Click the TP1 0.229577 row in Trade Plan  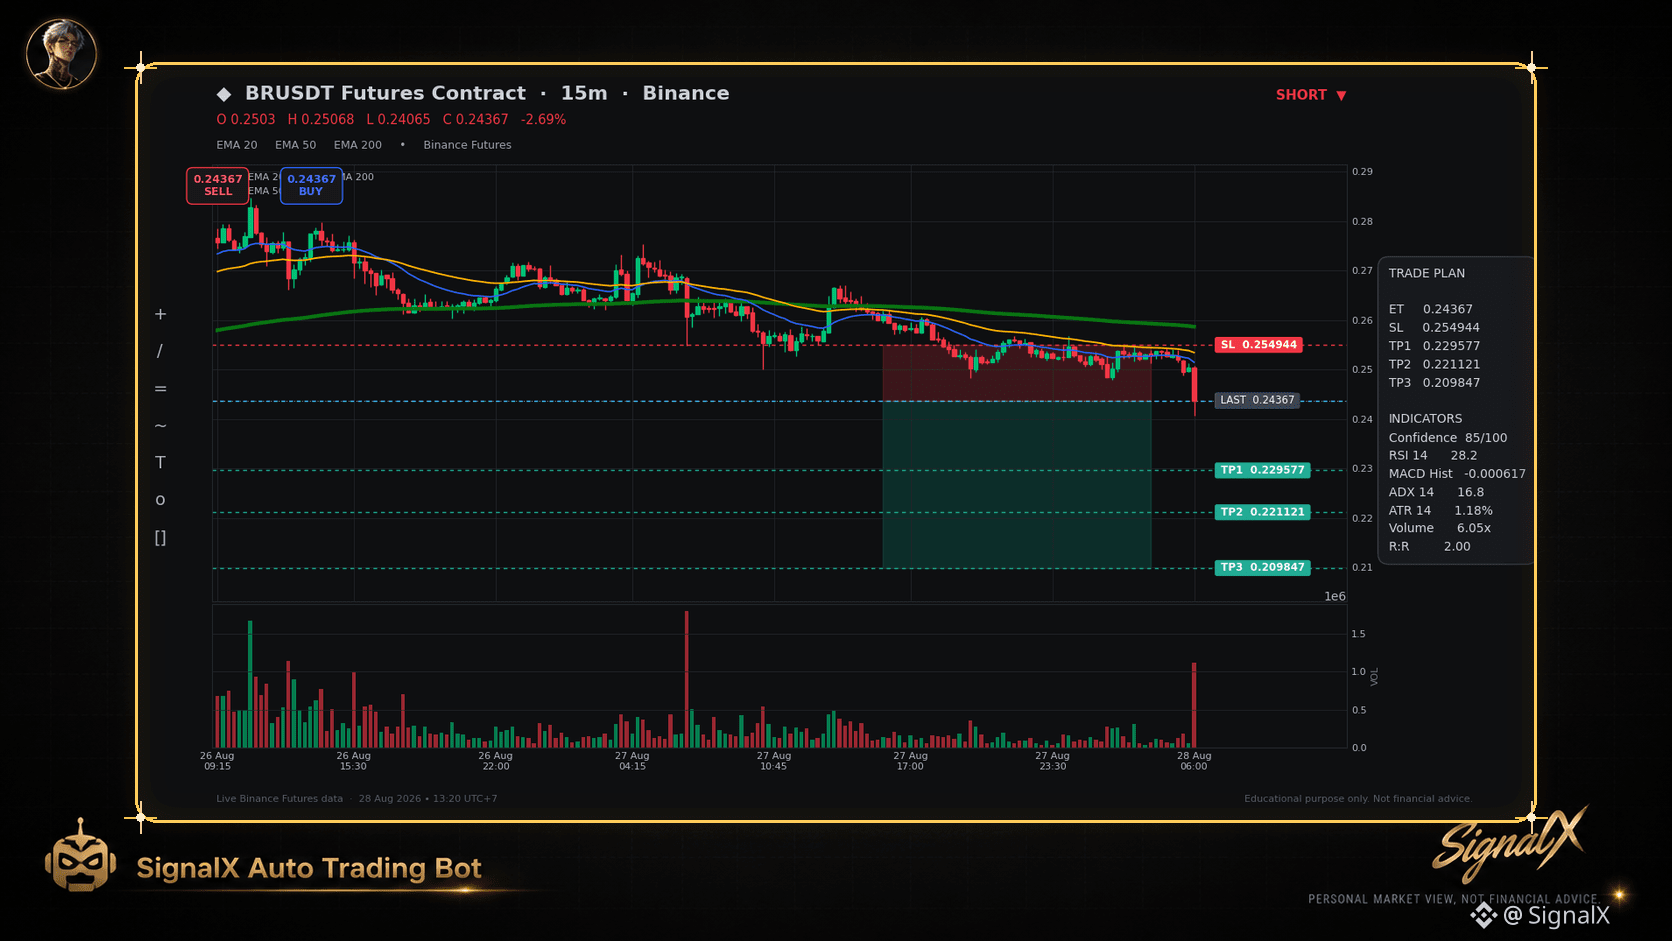1434,346
